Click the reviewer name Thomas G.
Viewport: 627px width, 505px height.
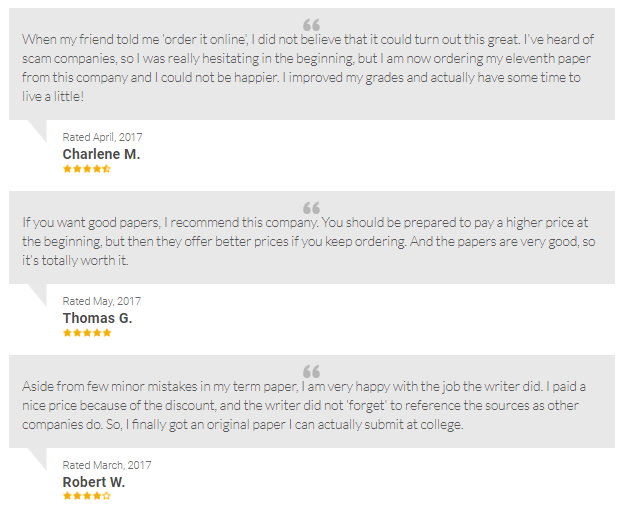[97, 318]
